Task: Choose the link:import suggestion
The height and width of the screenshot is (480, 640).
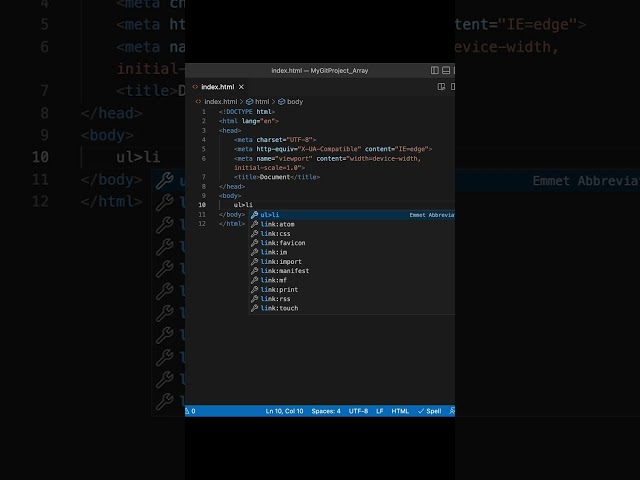Action: pyautogui.click(x=352, y=262)
